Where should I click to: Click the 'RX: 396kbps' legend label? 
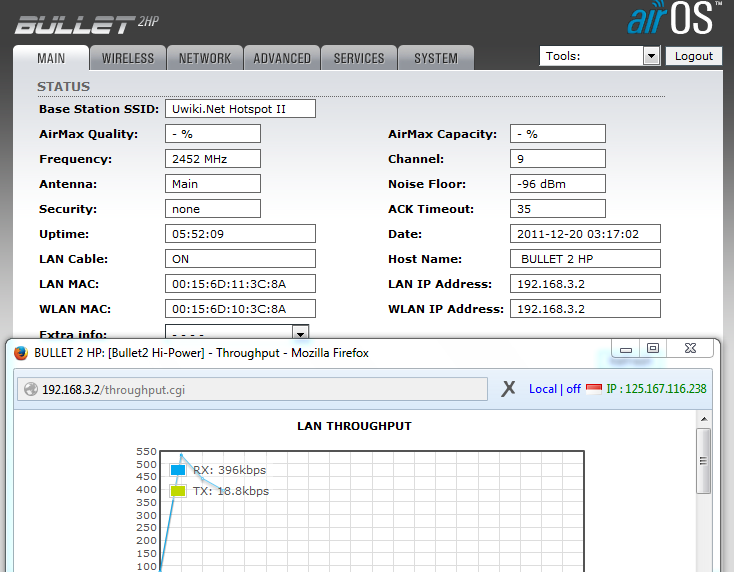[x=229, y=470]
